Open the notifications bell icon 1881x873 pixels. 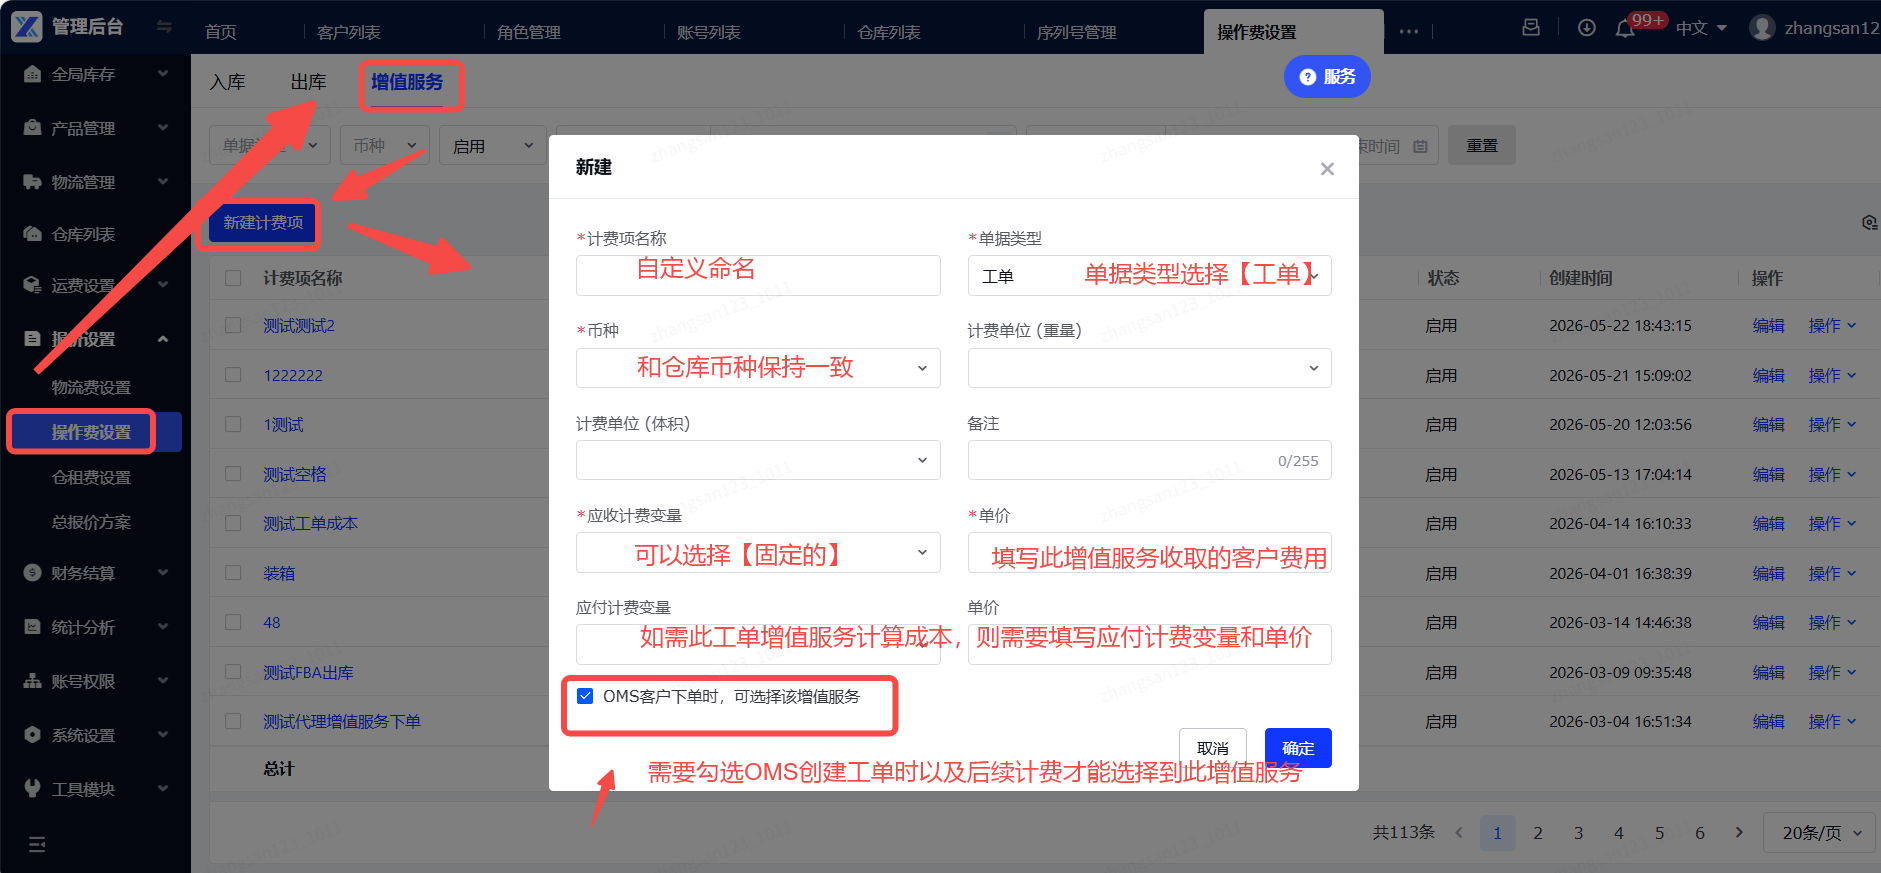(x=1625, y=28)
